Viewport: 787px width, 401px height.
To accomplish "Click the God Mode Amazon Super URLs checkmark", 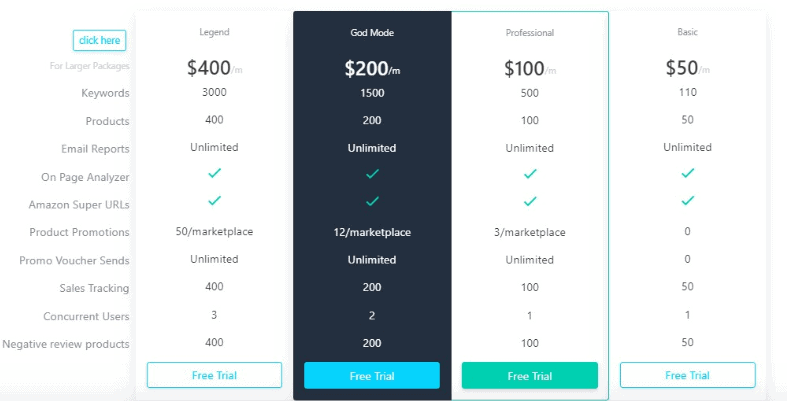I will pos(372,201).
